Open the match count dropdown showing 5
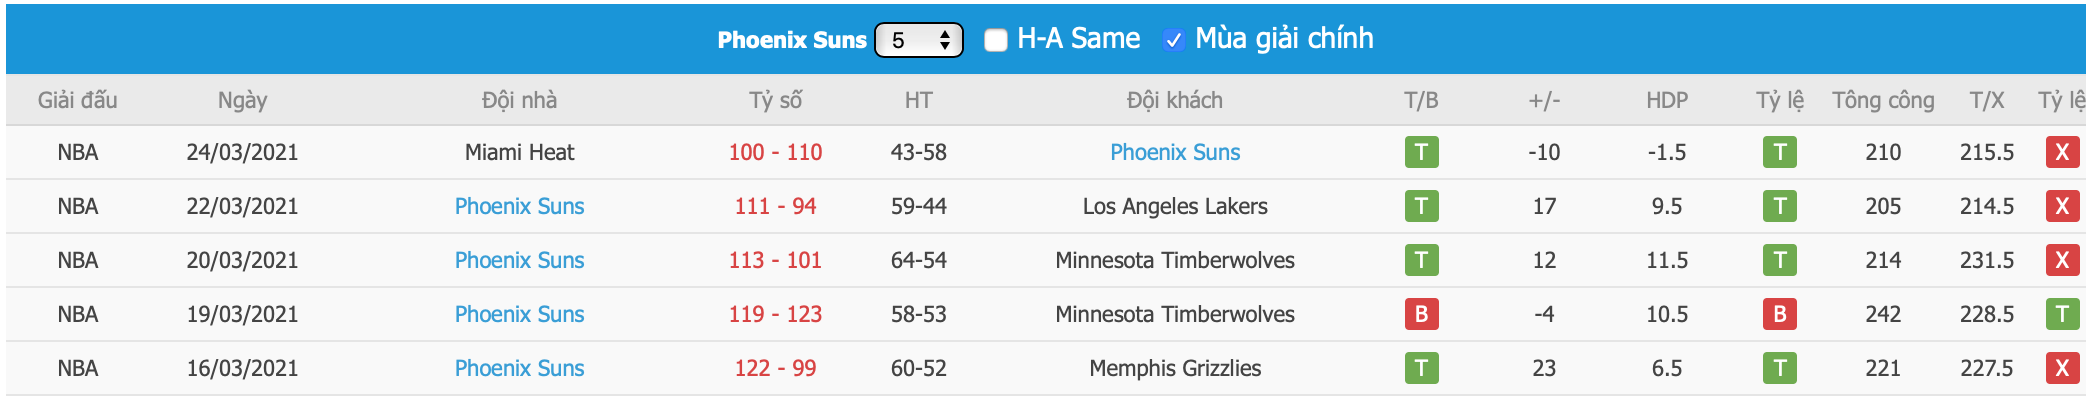Viewport: 2088px width, 404px height. 918,40
